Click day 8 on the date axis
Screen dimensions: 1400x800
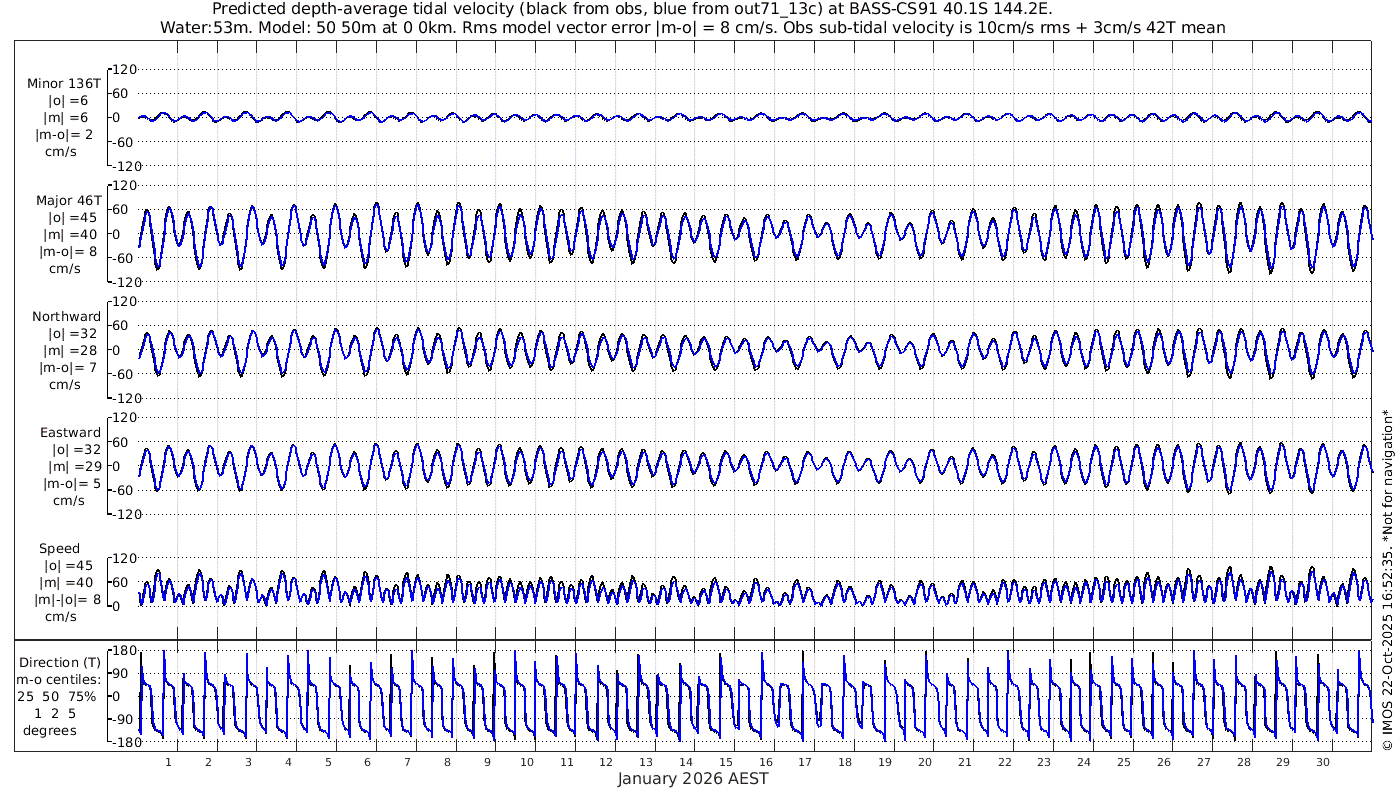pos(447,762)
